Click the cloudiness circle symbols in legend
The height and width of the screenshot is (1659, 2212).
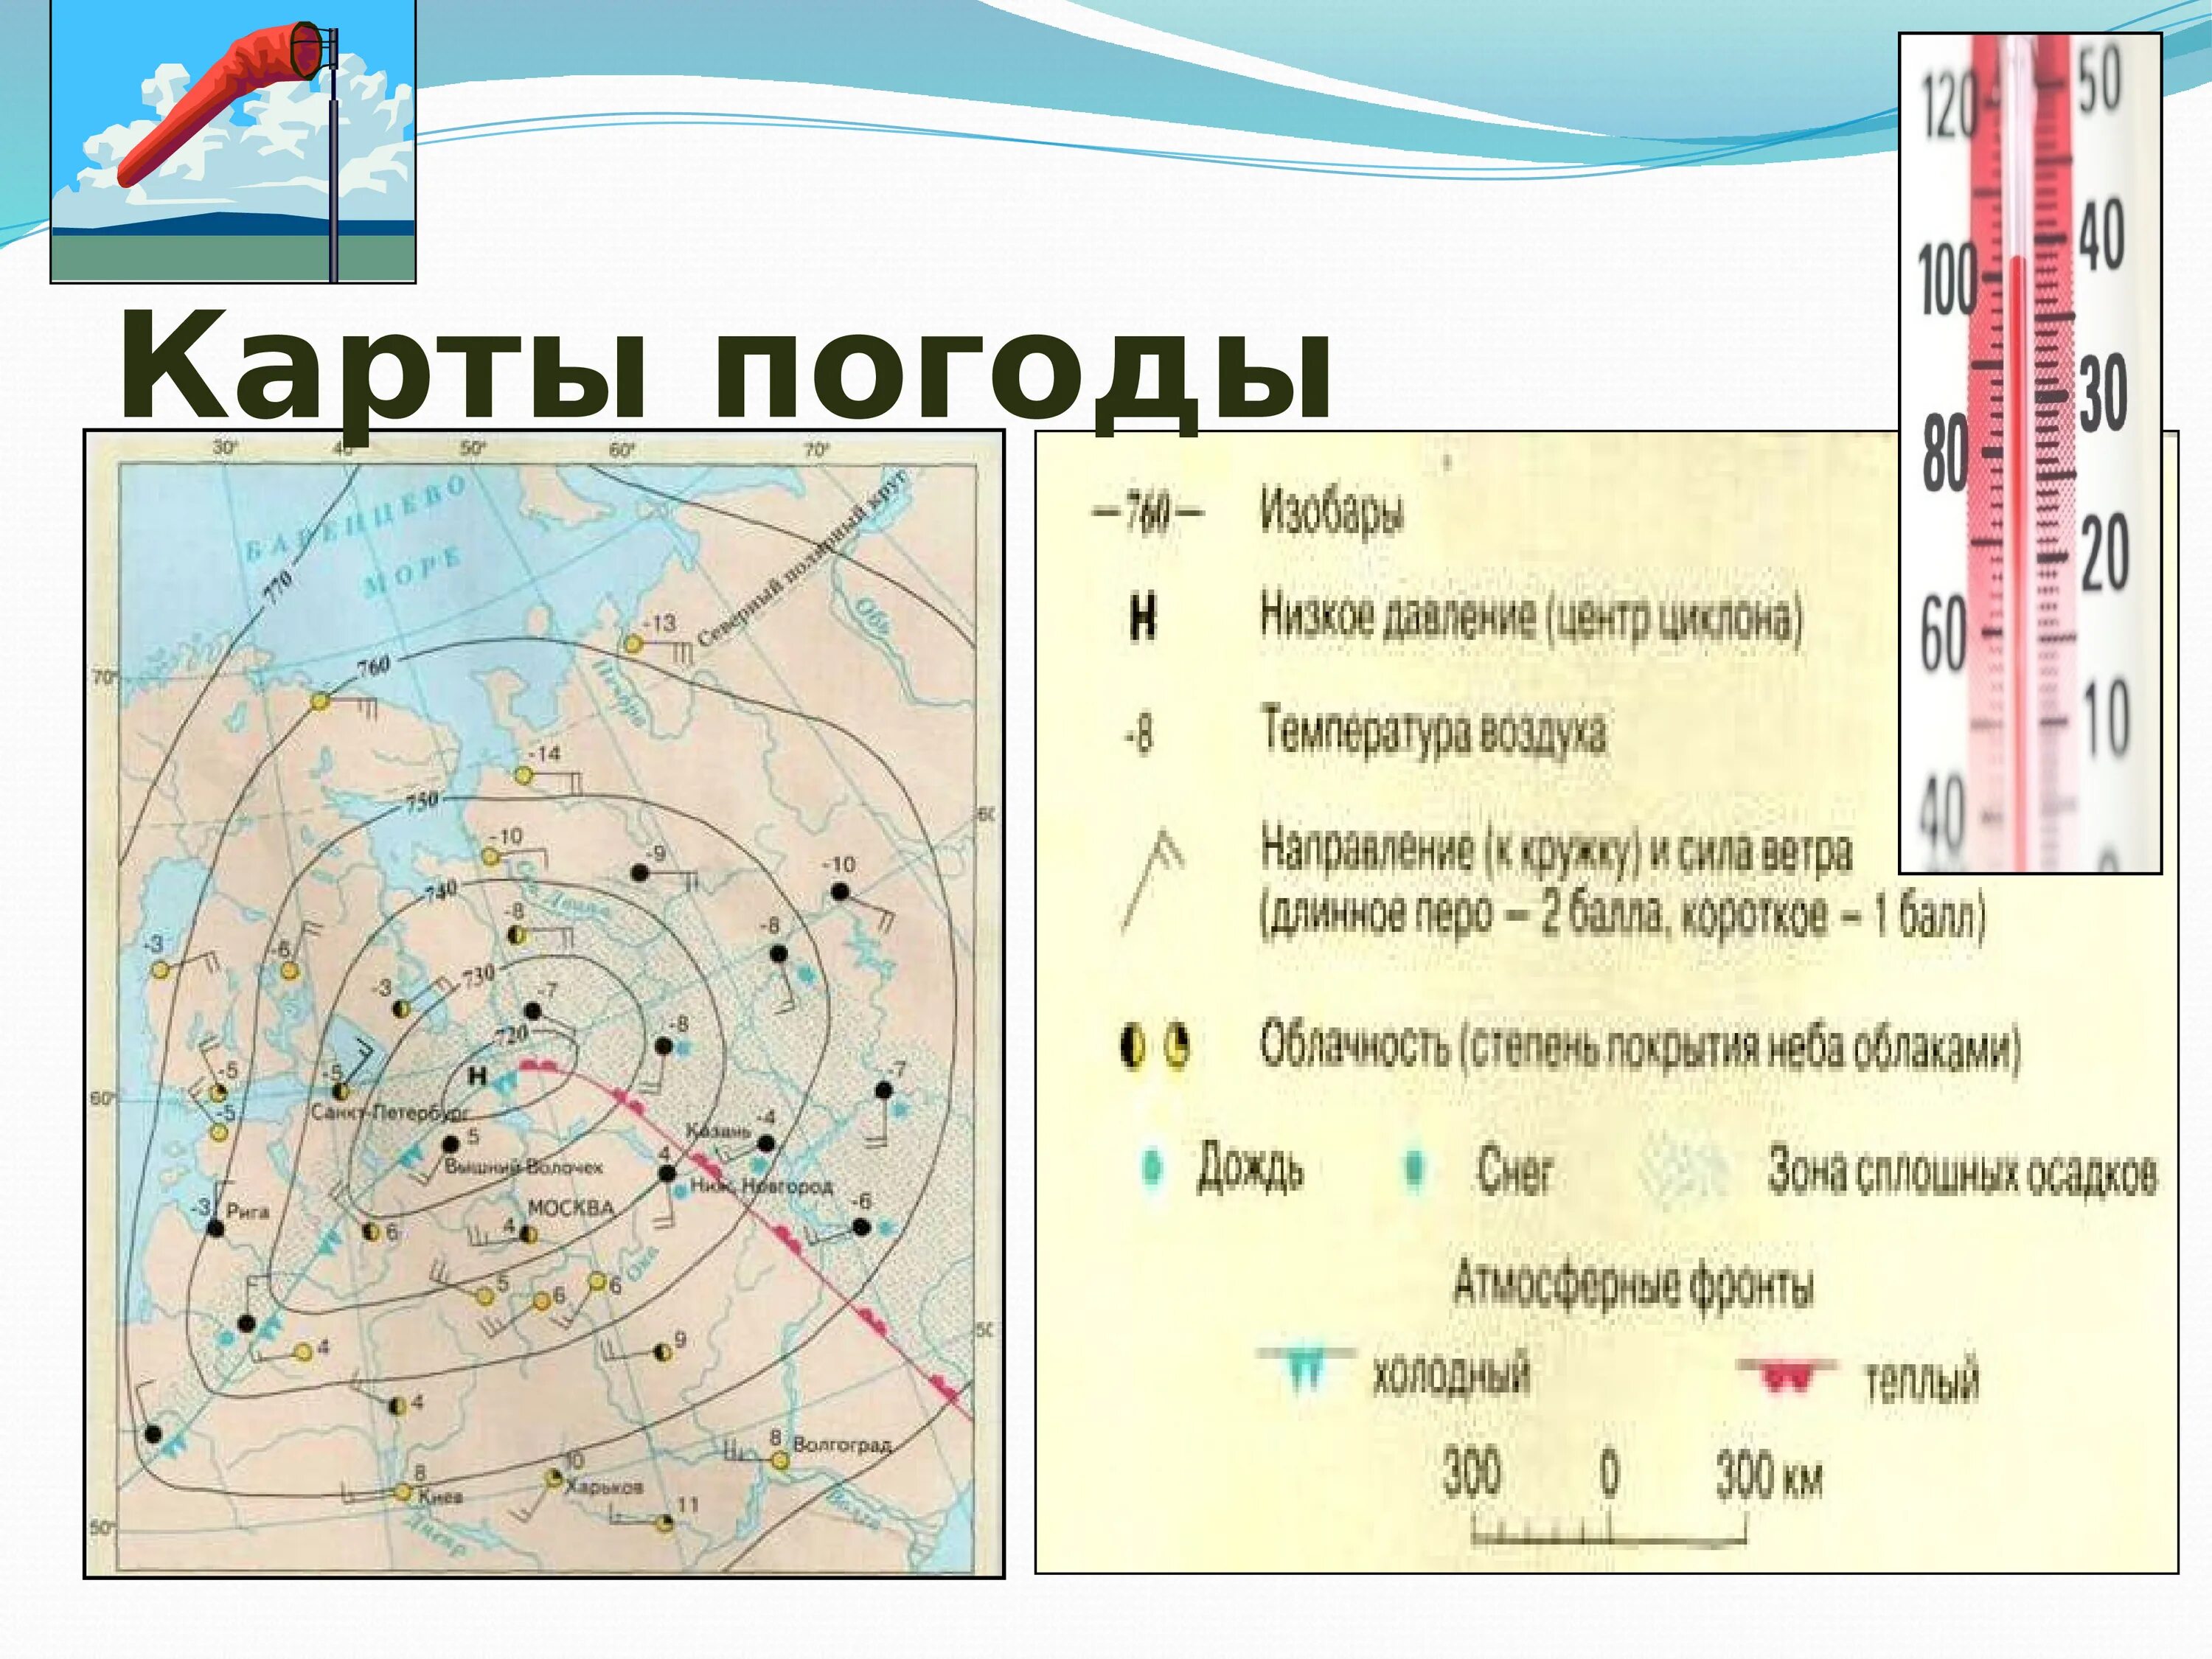(1155, 1047)
